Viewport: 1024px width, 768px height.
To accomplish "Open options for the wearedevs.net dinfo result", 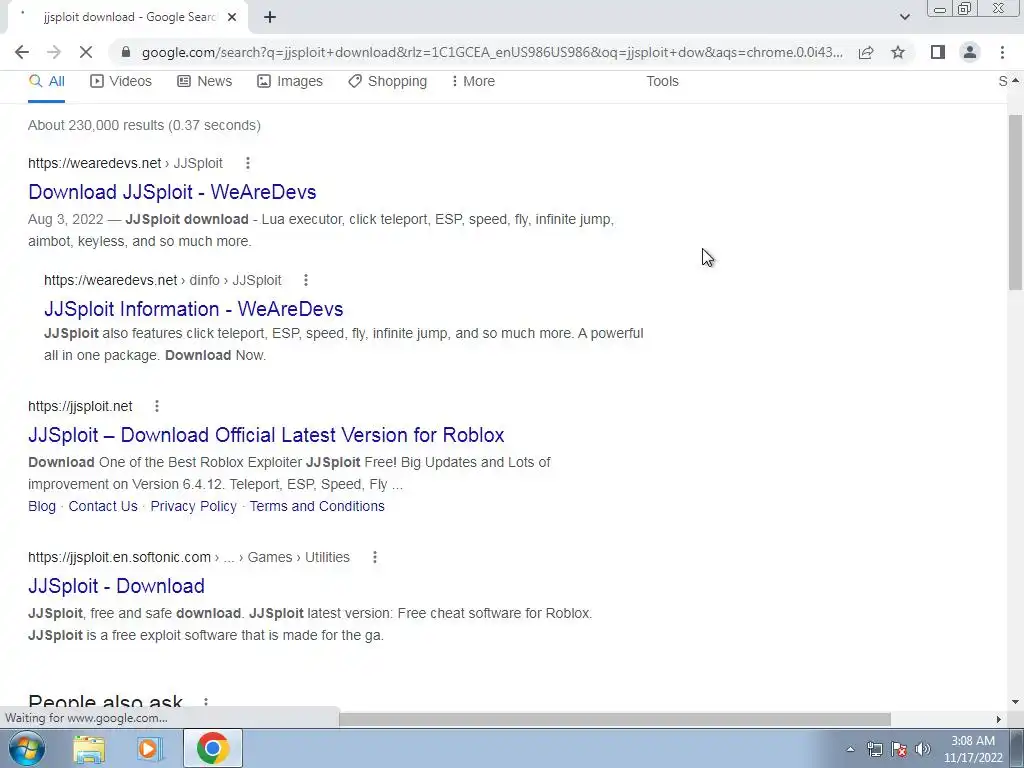I will click(x=306, y=280).
